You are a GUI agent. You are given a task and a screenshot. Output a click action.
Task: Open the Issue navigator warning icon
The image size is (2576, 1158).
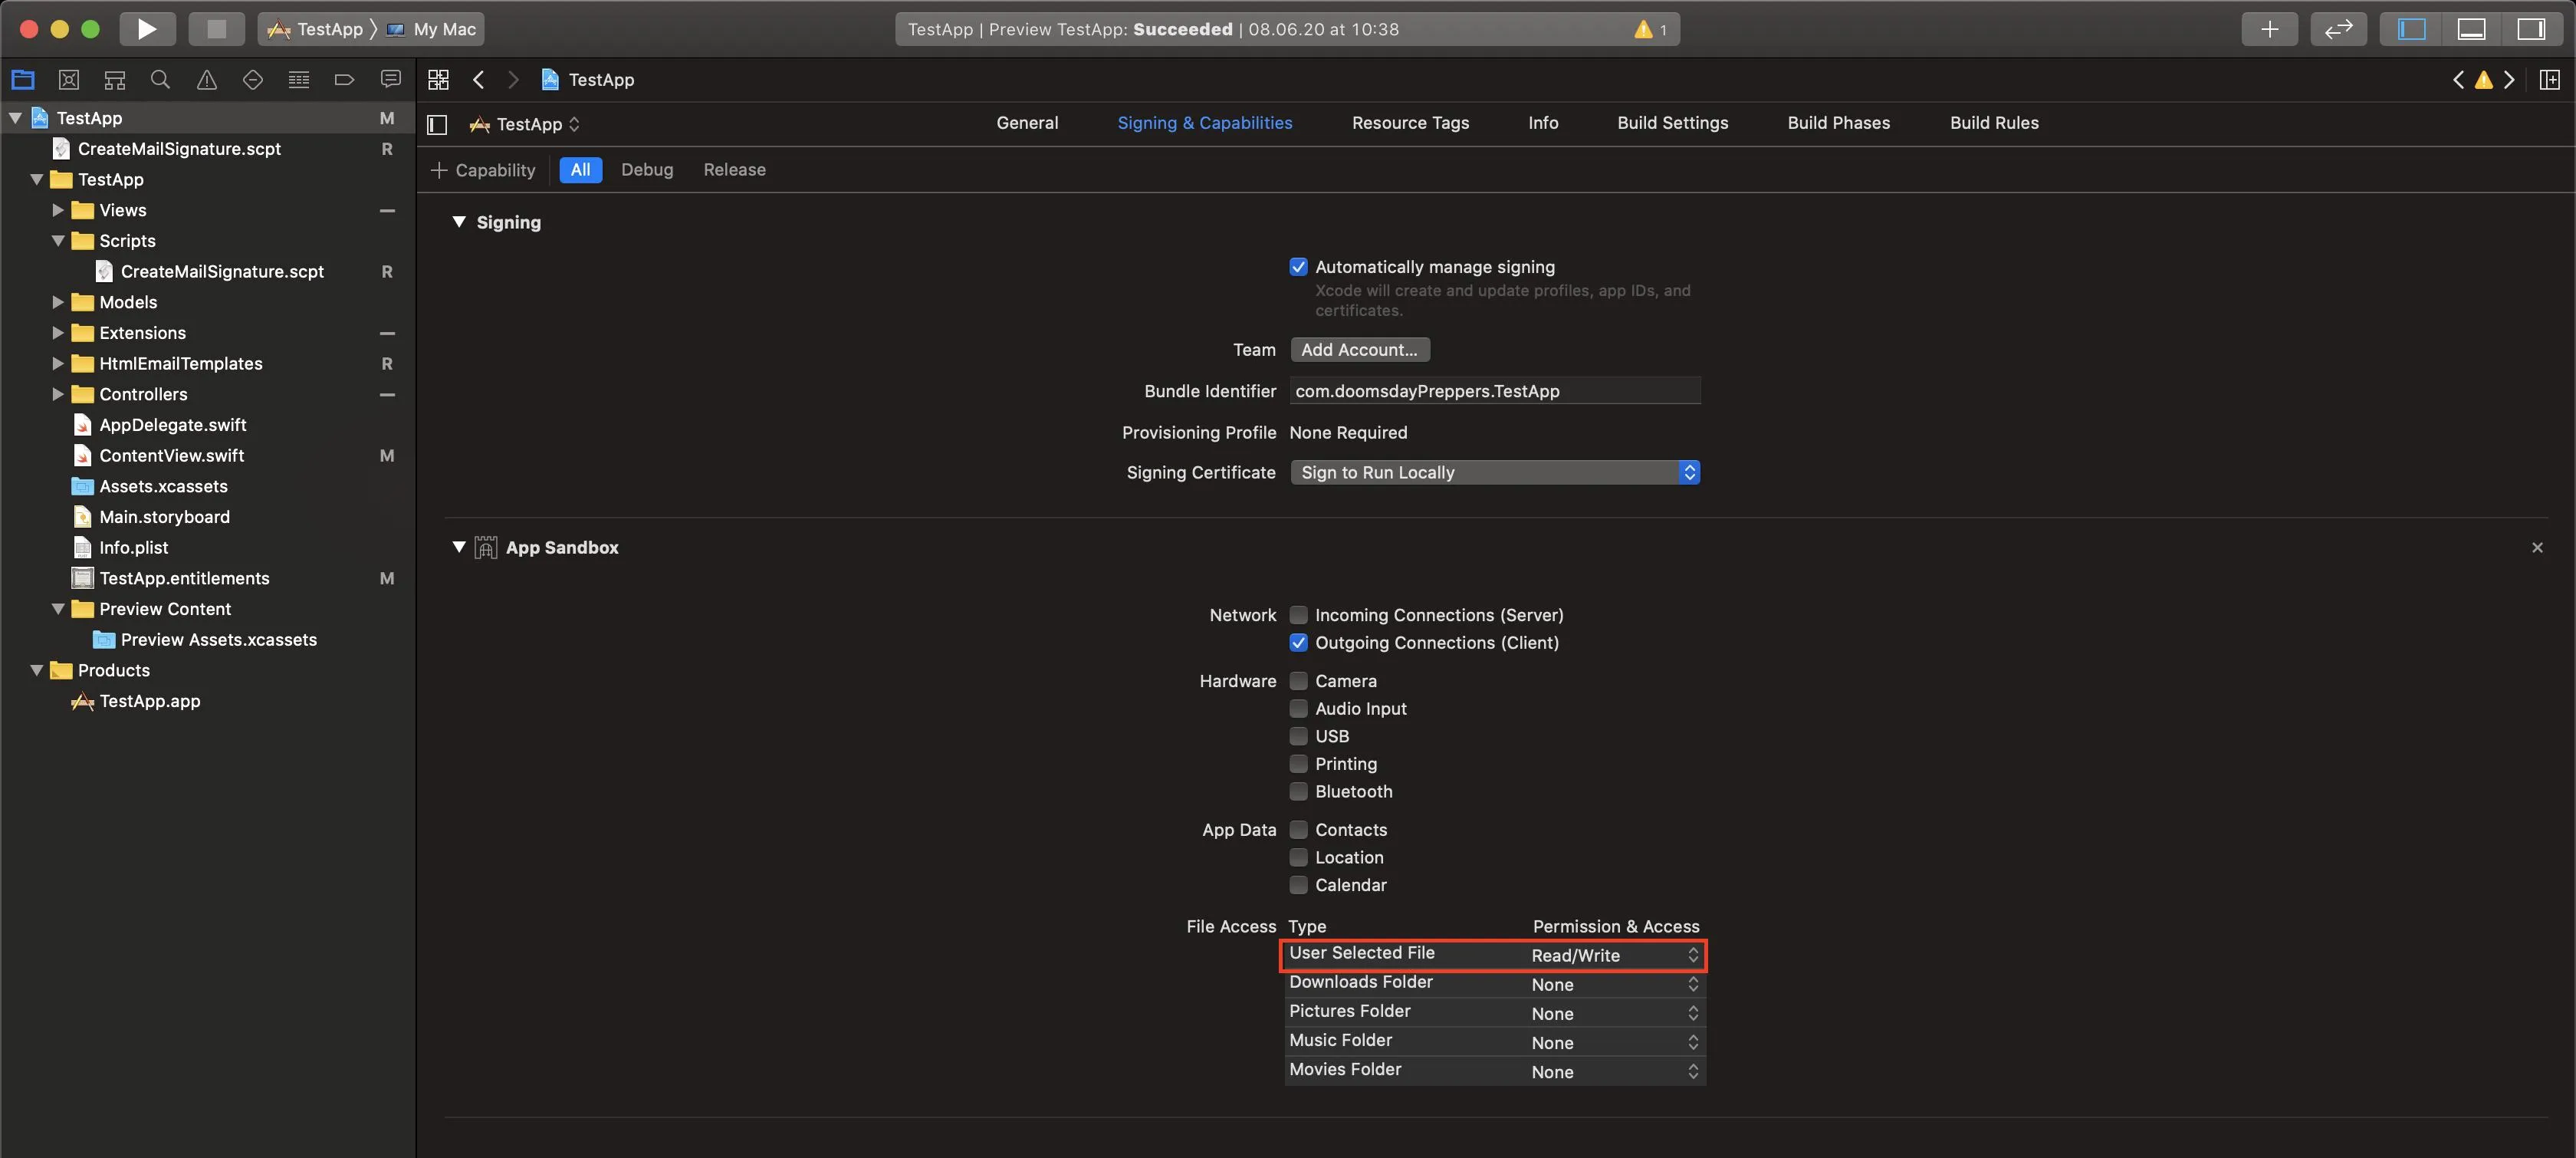click(x=206, y=80)
